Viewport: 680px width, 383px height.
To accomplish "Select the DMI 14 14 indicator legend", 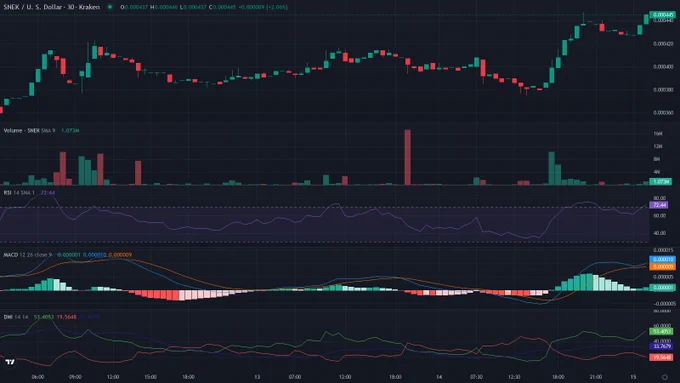I will click(16, 317).
